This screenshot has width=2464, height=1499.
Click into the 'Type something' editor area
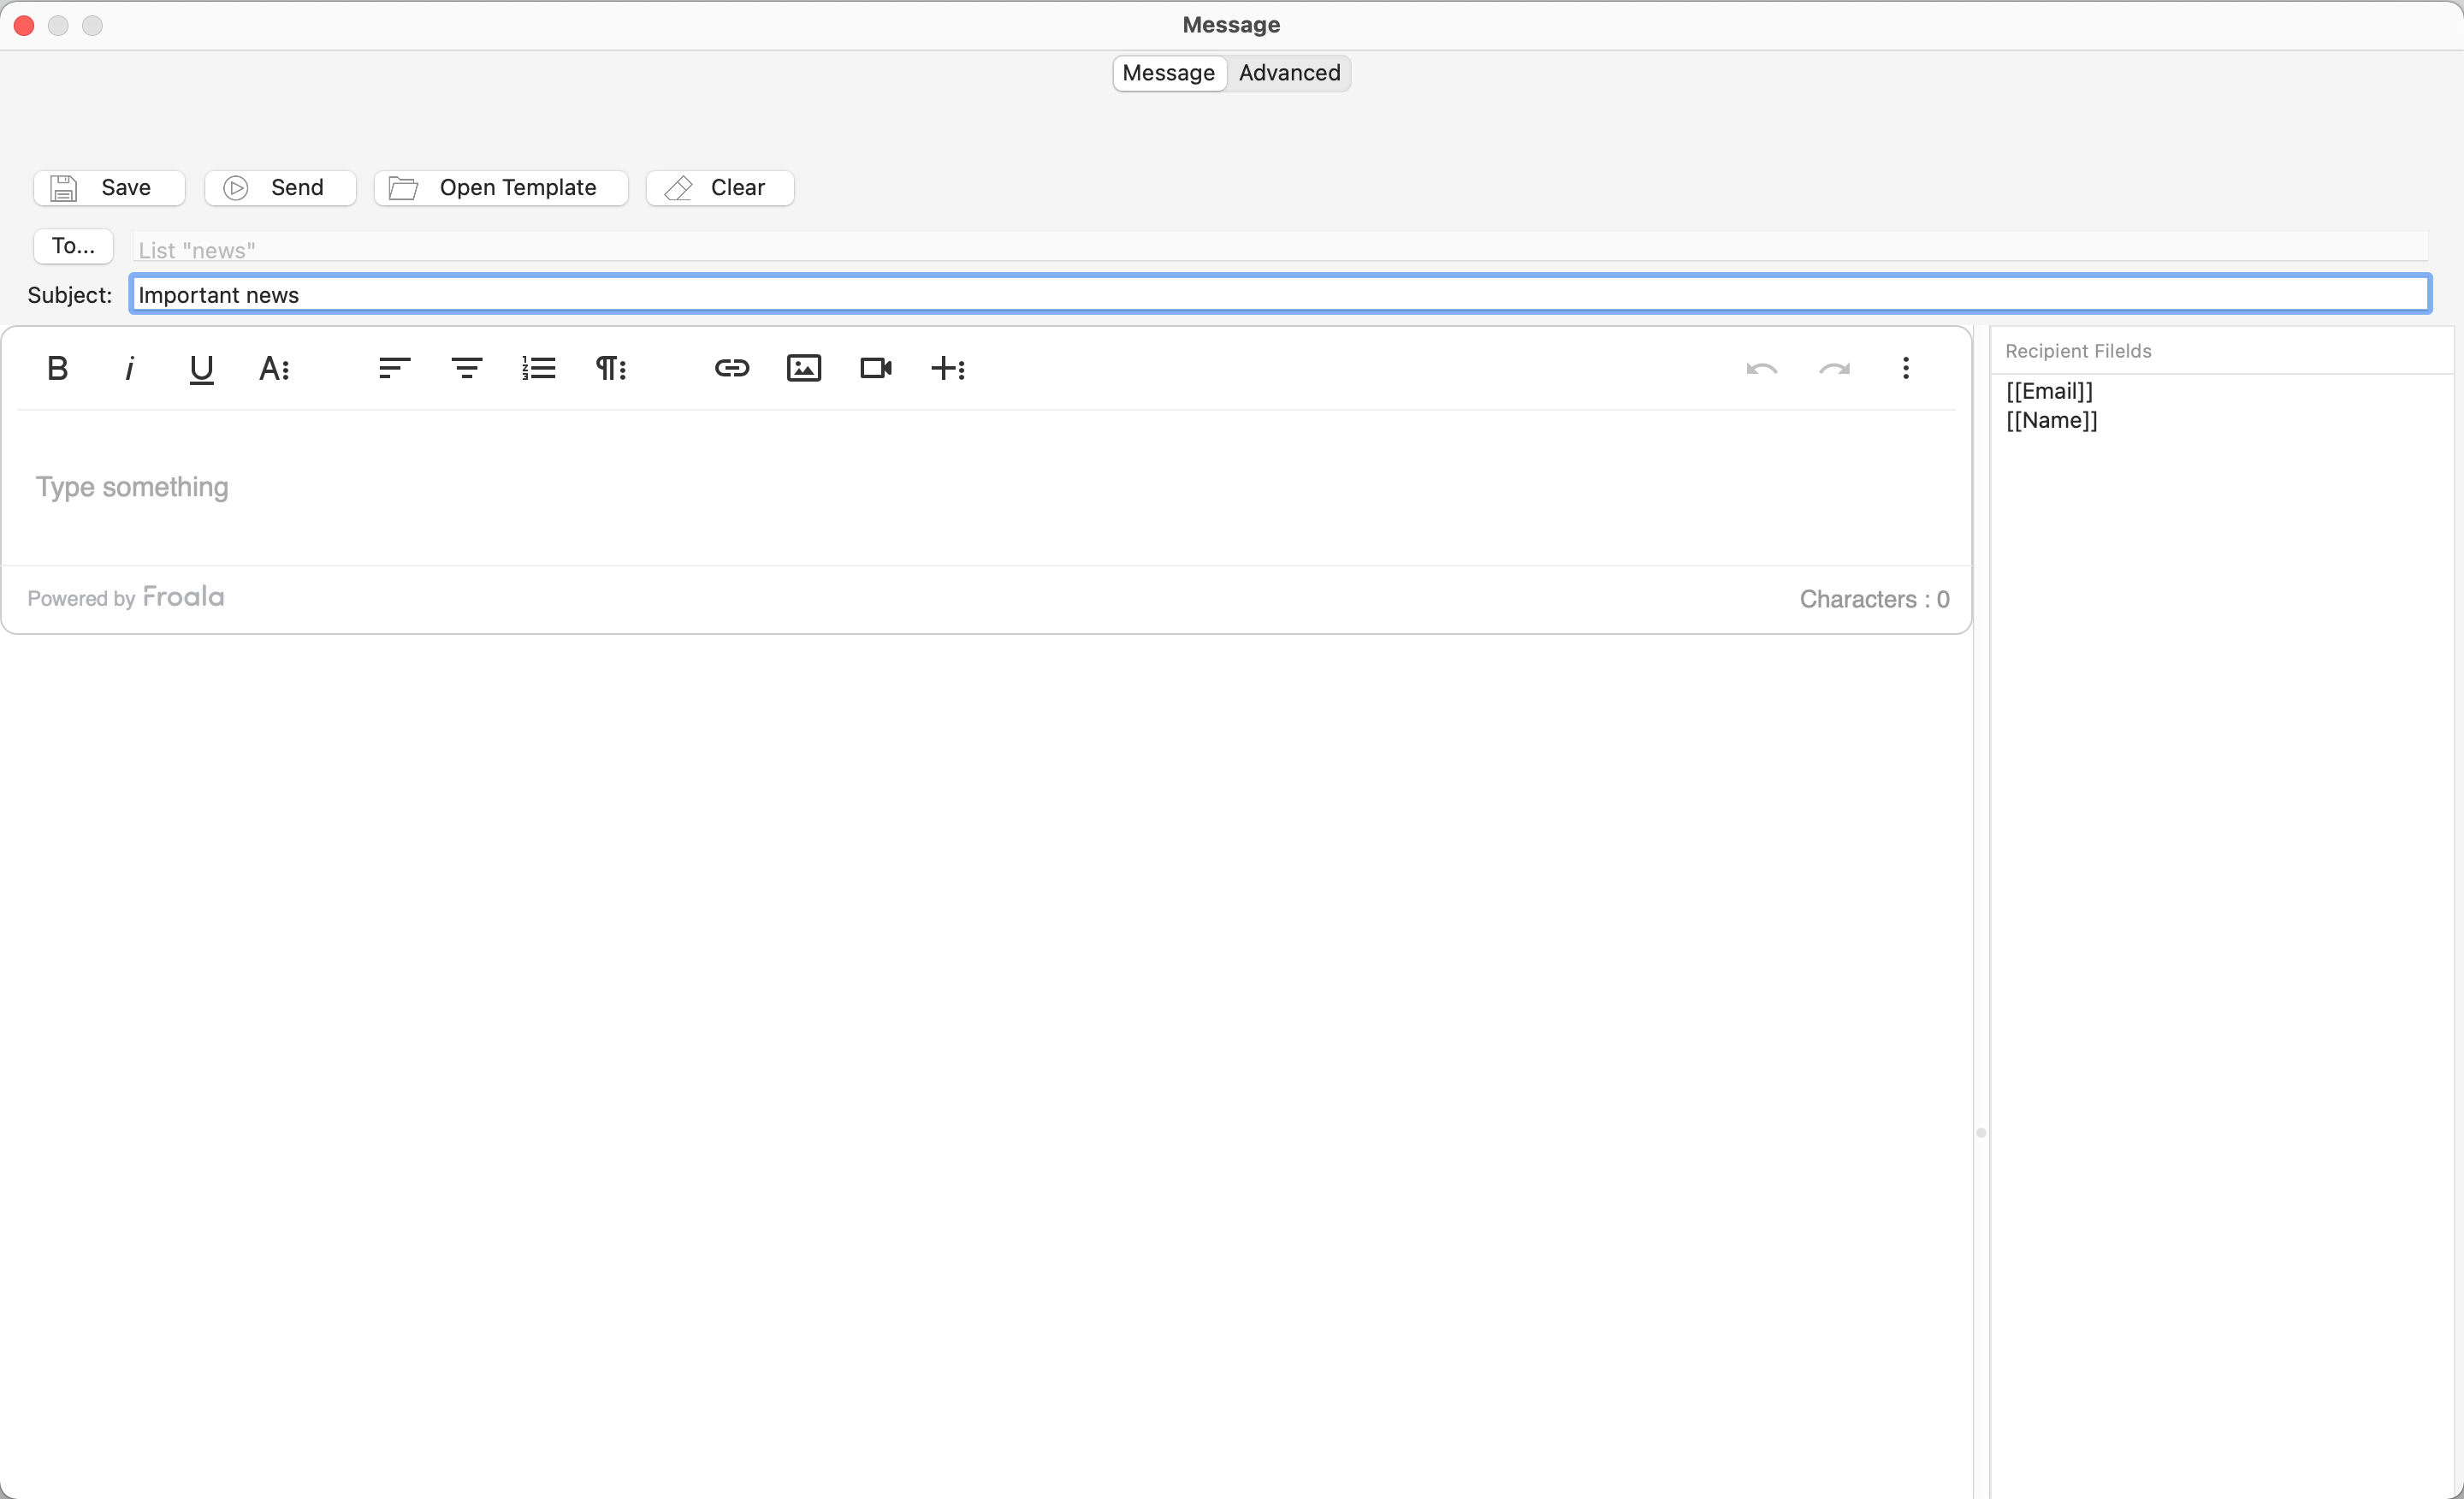(x=985, y=487)
